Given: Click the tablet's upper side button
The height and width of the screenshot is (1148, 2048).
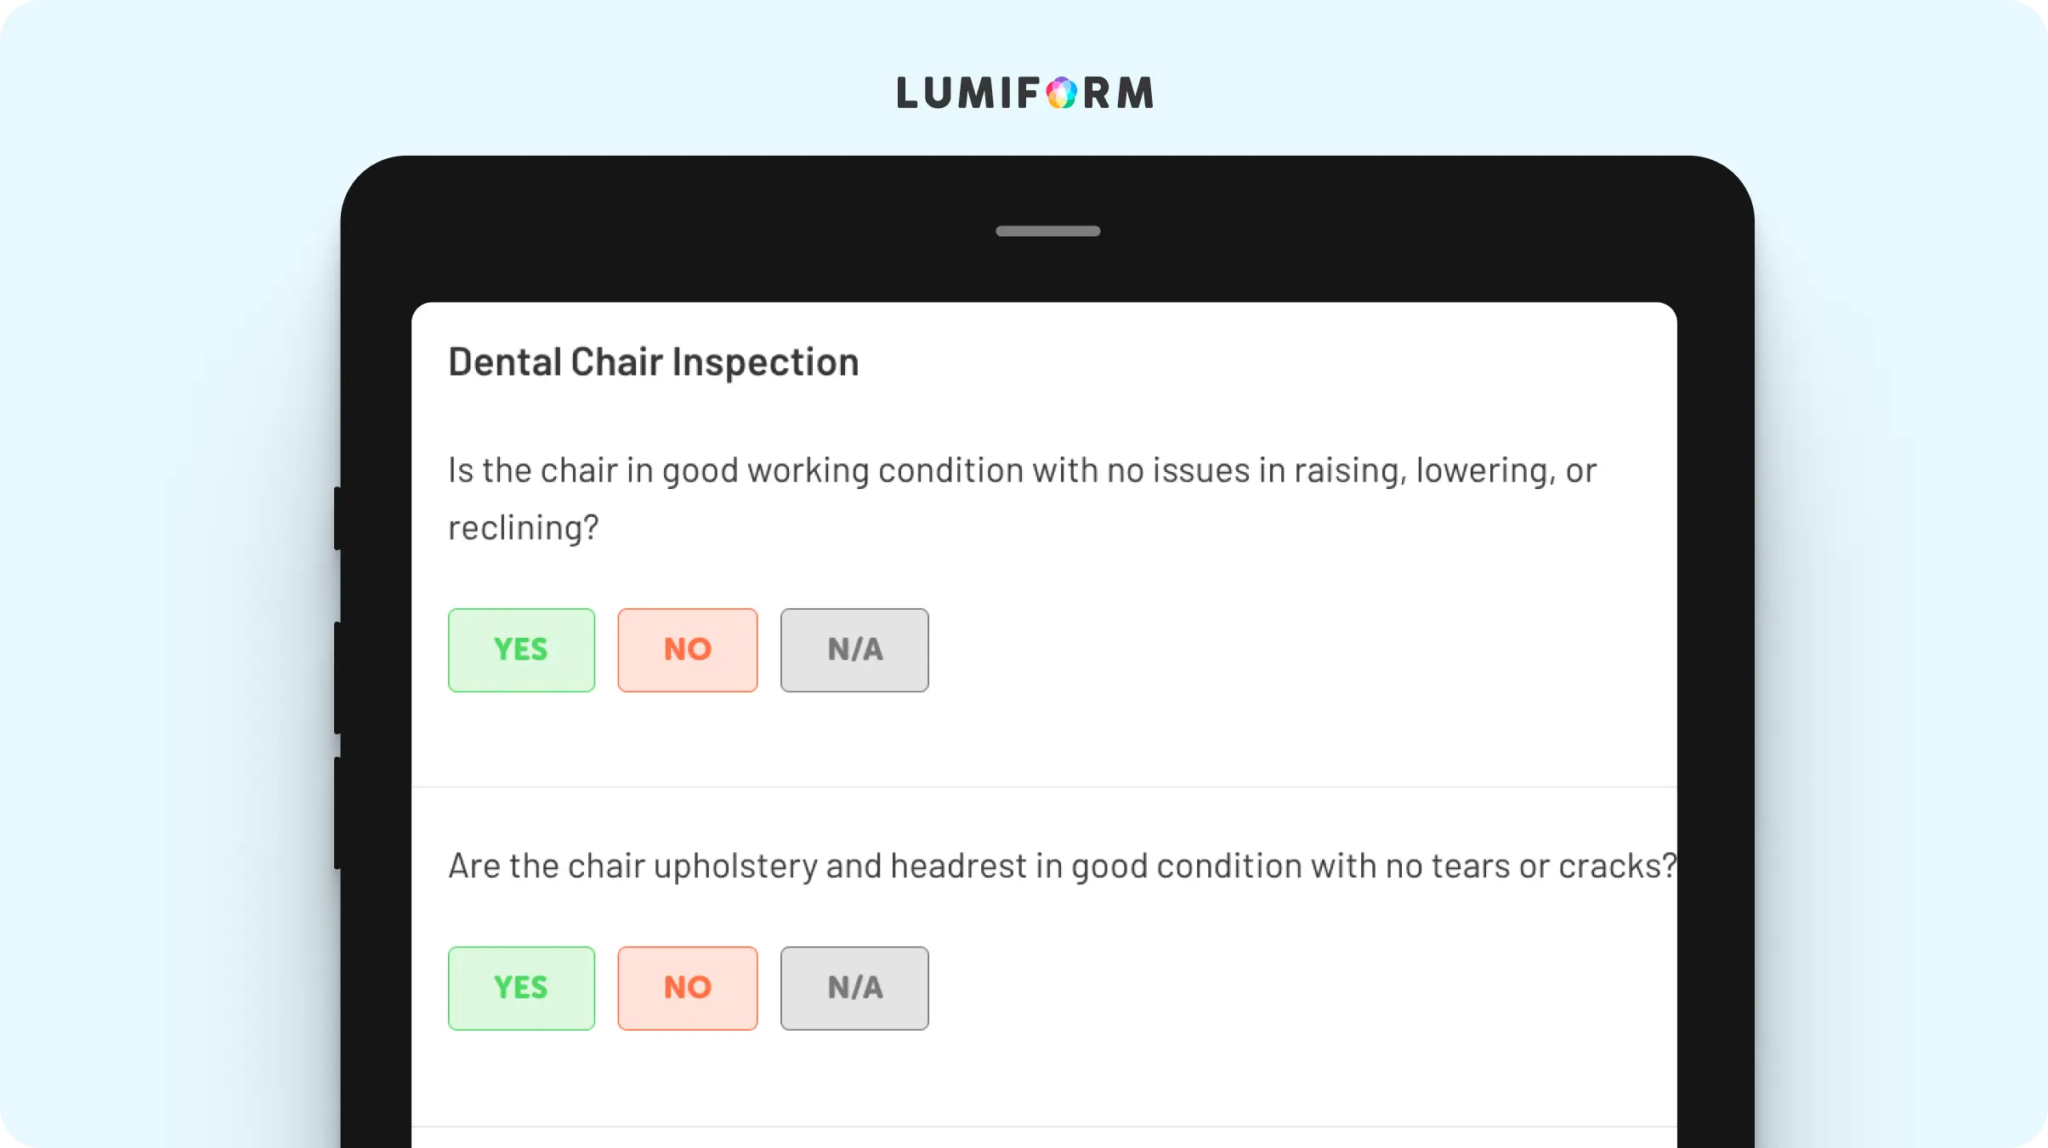Looking at the screenshot, I should (x=338, y=518).
